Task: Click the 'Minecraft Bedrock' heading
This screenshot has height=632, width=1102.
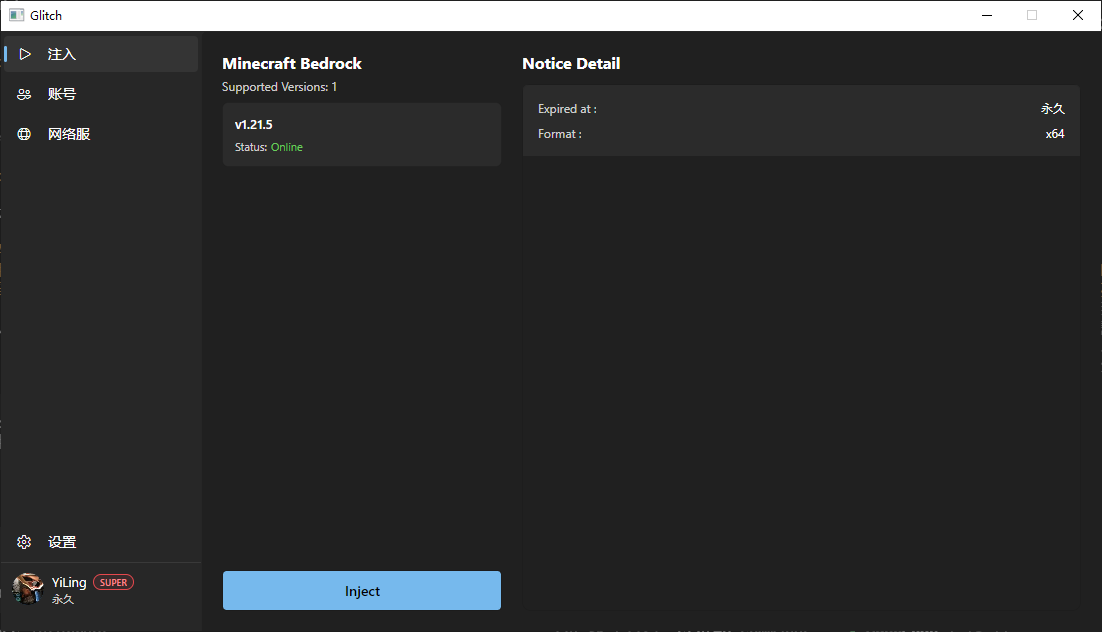Action: tap(292, 63)
